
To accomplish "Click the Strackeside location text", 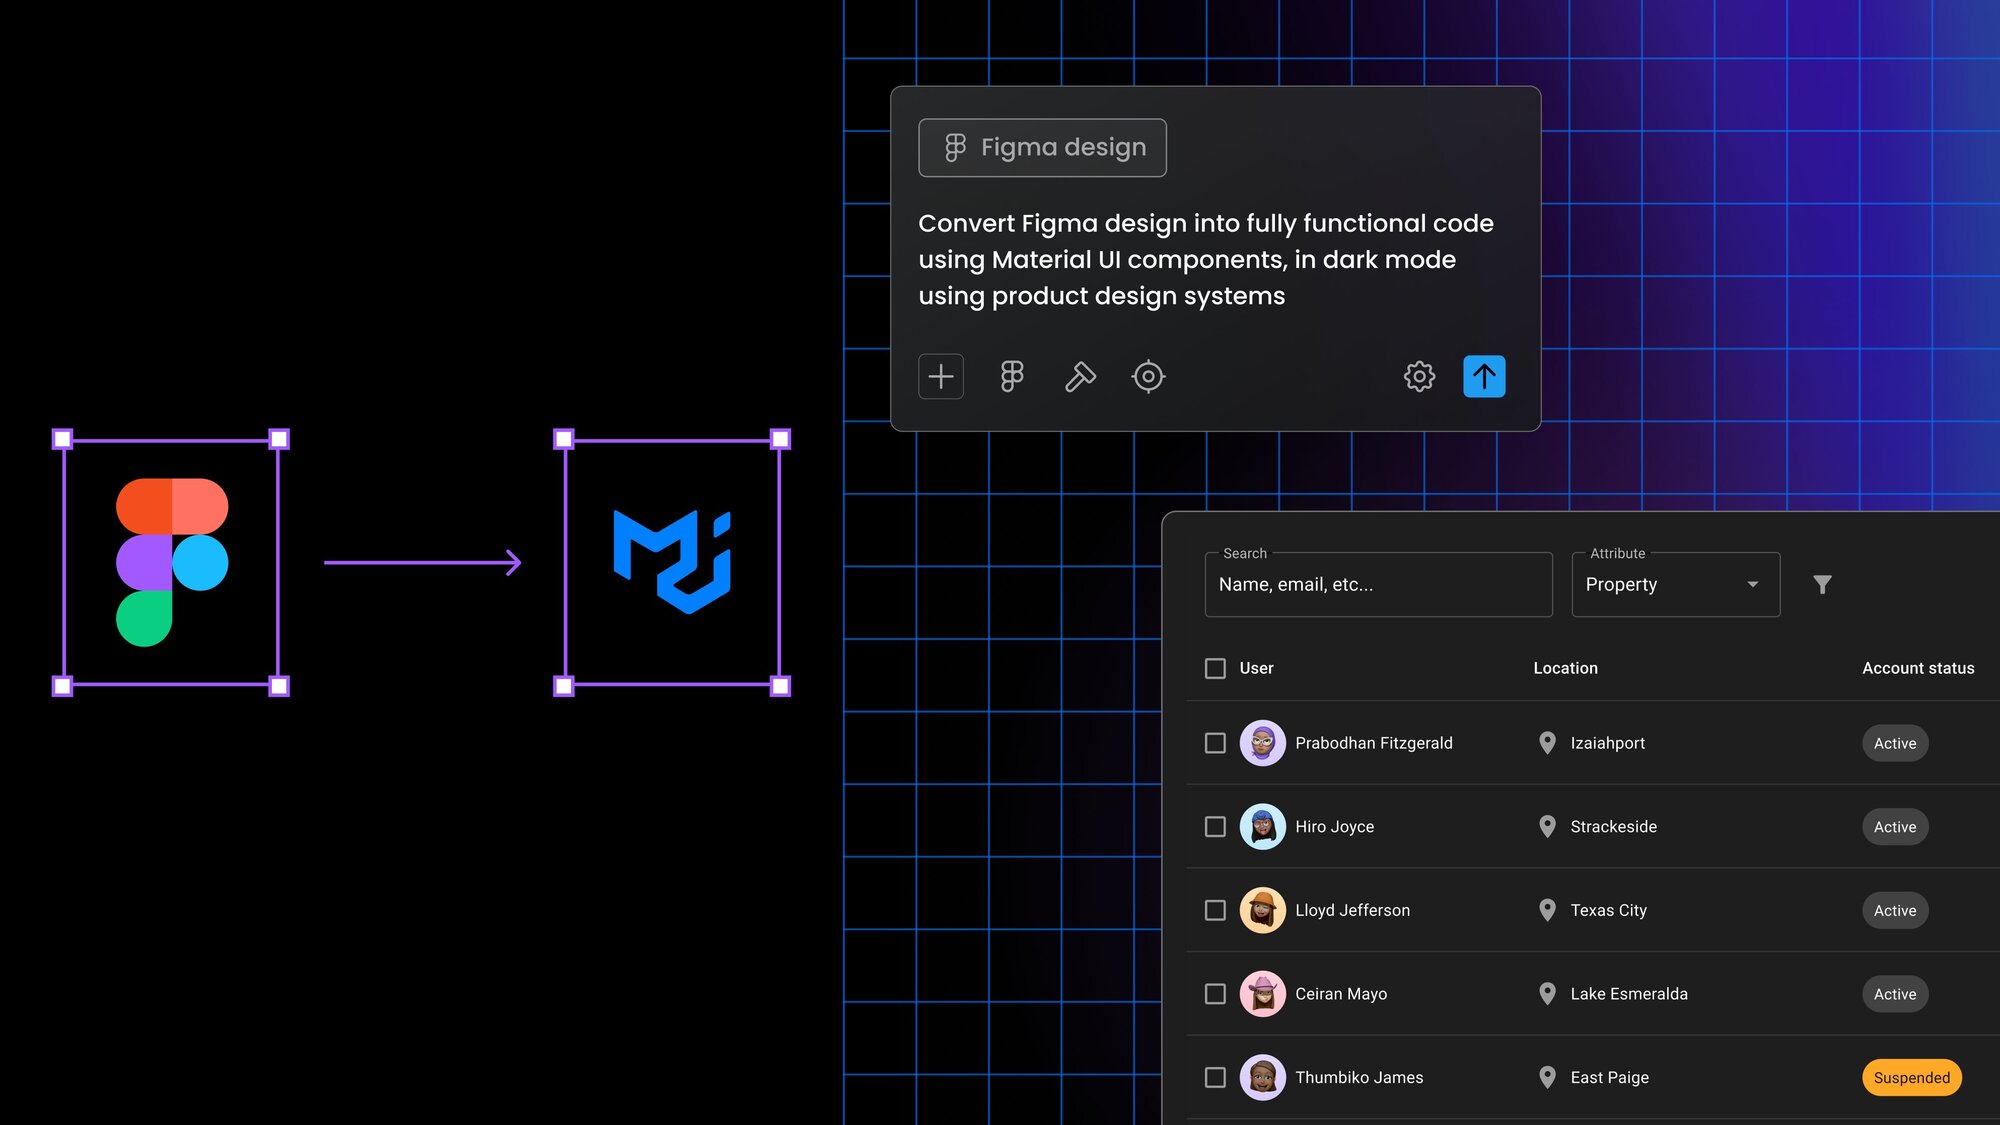I will pyautogui.click(x=1613, y=827).
